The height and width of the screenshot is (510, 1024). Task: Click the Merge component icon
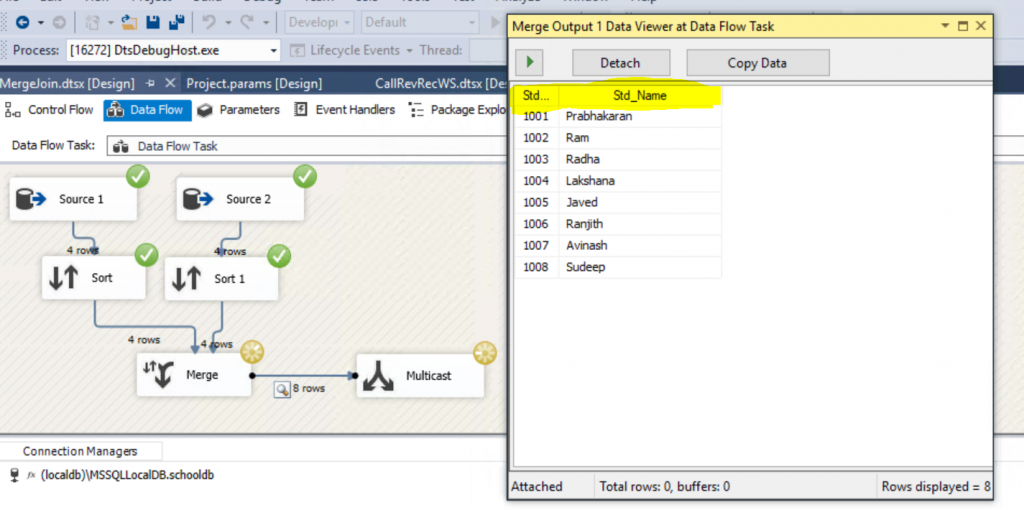point(158,375)
